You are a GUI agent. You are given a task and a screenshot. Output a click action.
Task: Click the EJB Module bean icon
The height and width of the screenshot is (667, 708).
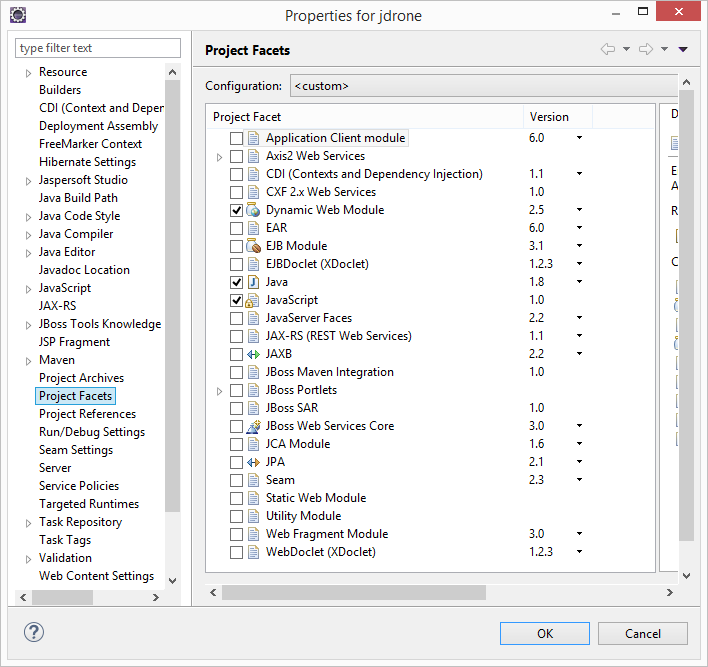253,246
